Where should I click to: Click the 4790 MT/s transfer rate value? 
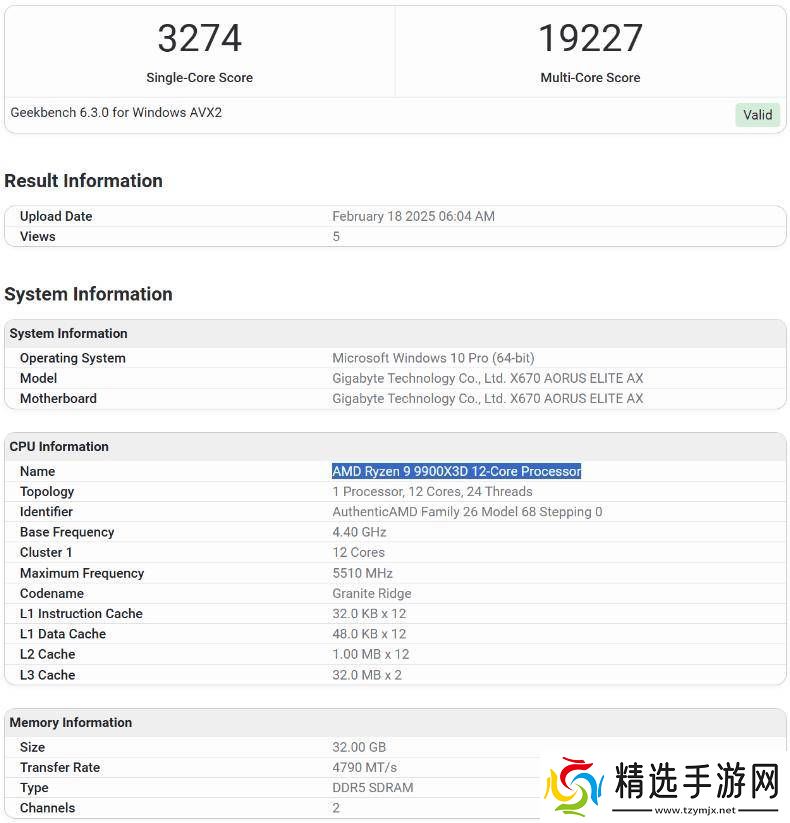click(x=364, y=767)
